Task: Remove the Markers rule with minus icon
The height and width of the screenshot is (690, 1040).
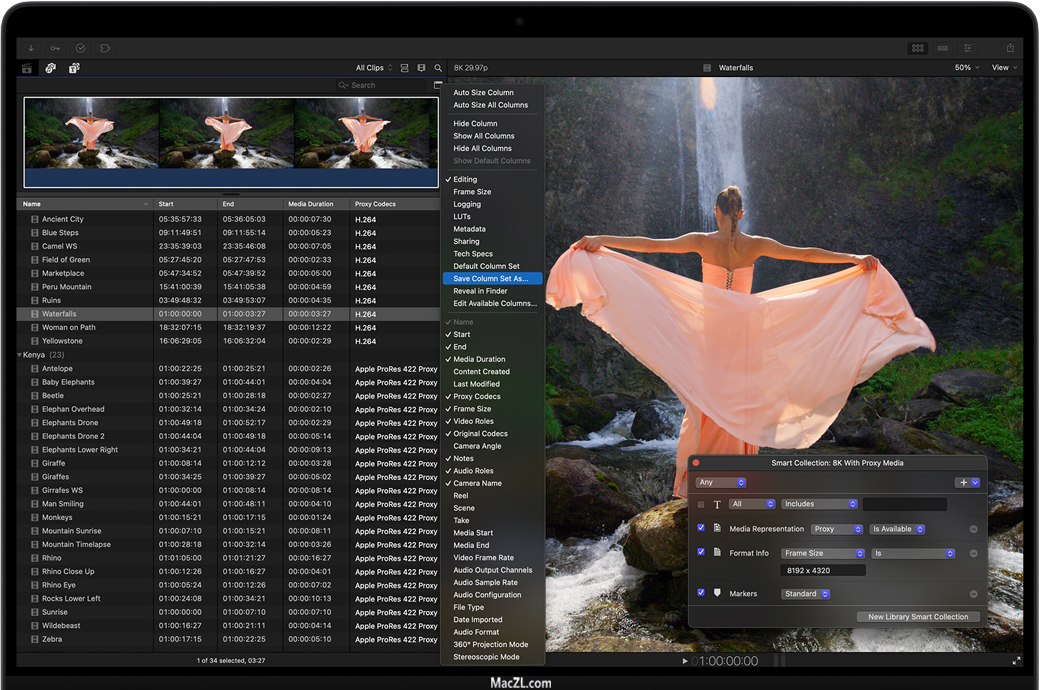Action: (x=973, y=594)
